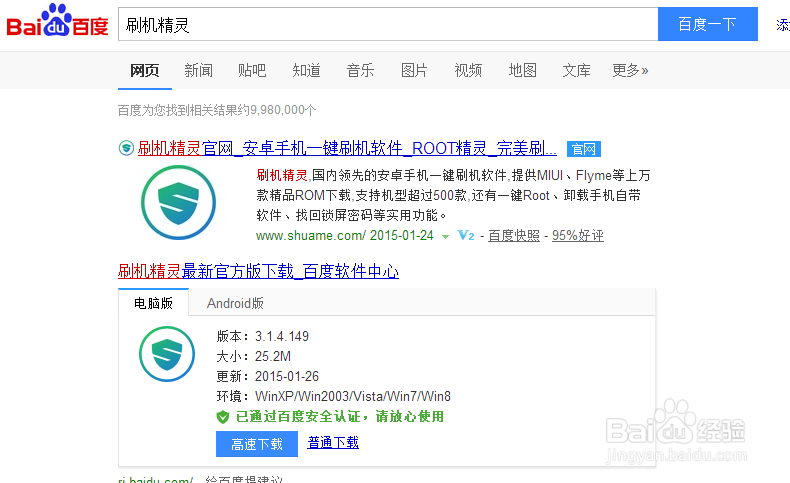Click the 高速下载 button
This screenshot has height=483, width=790.
pyautogui.click(x=257, y=444)
